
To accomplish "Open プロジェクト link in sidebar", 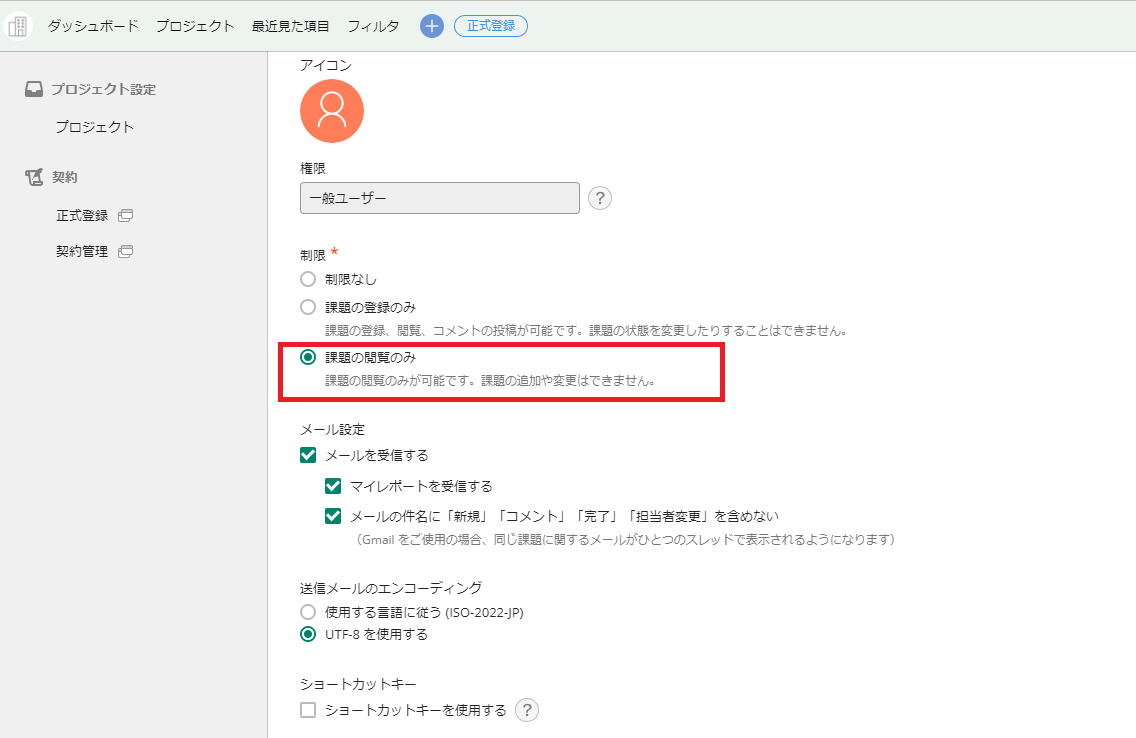I will [95, 127].
